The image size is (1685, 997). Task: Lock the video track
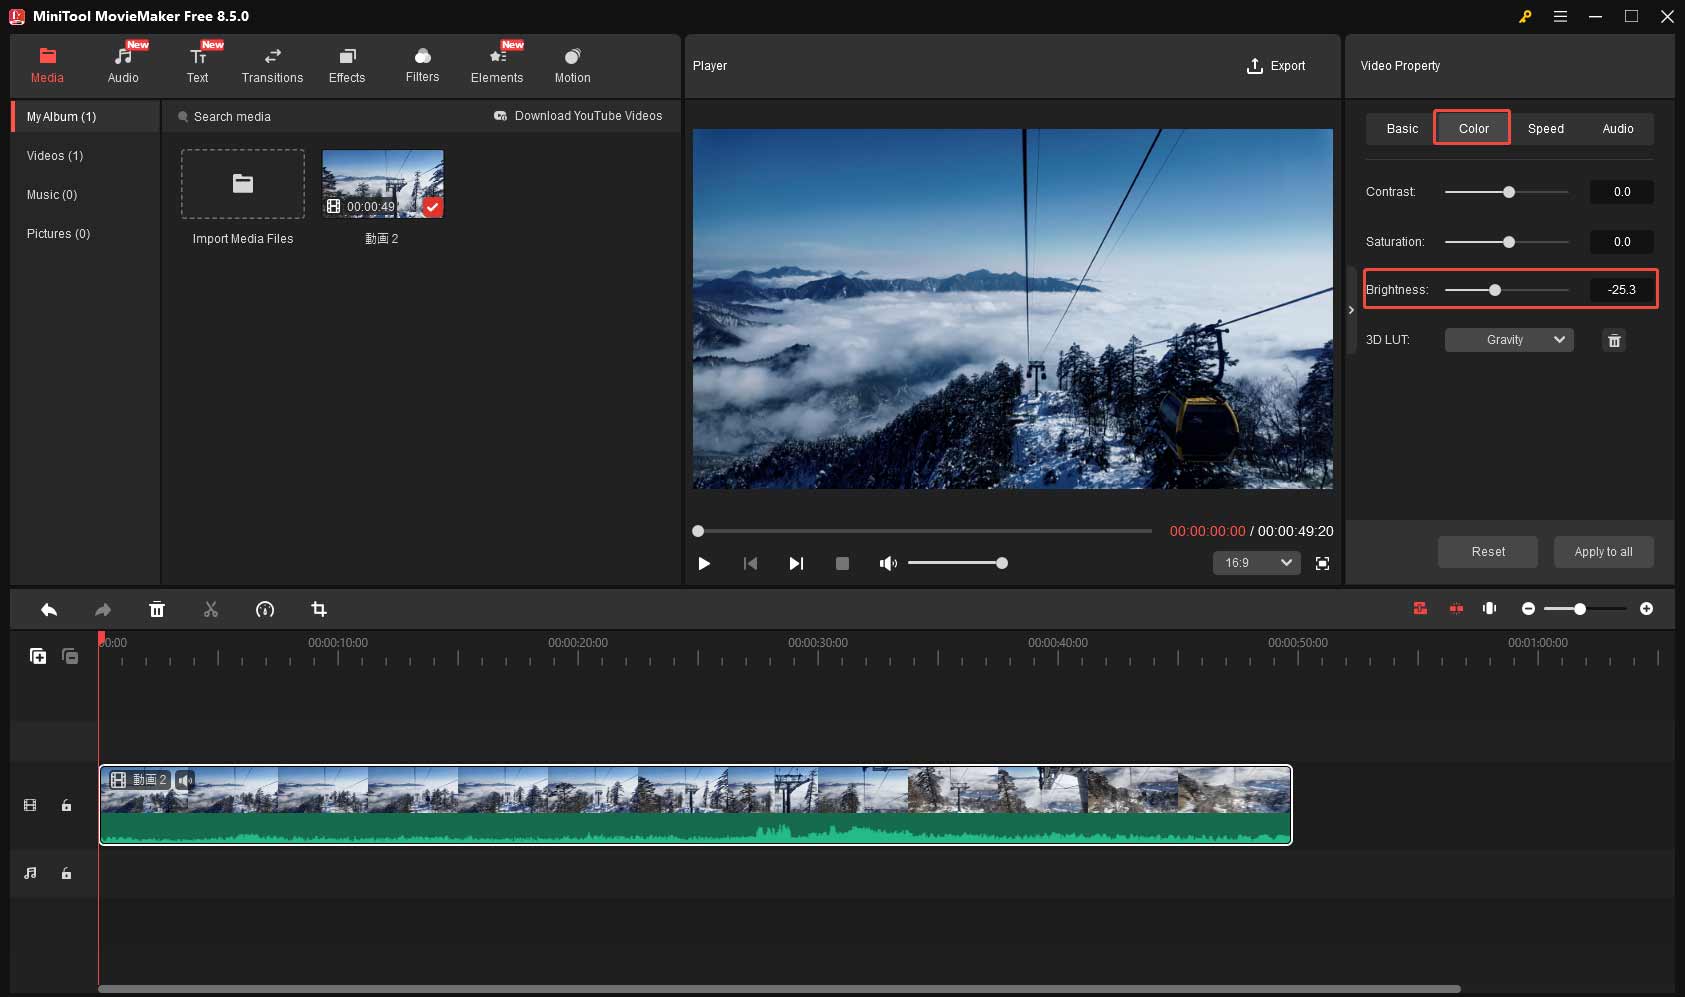coord(66,805)
